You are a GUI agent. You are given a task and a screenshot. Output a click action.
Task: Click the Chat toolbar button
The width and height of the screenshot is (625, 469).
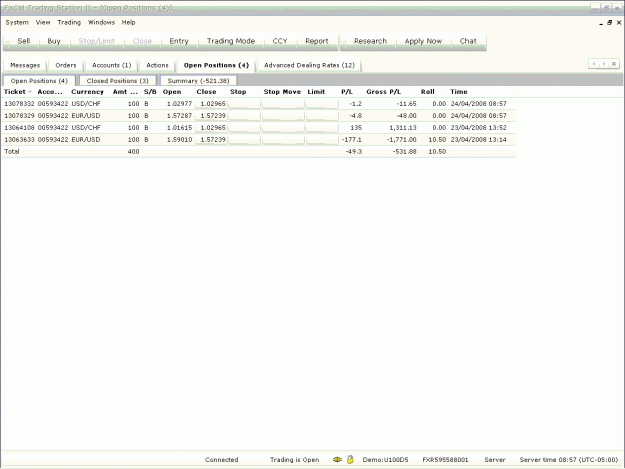(x=468, y=41)
